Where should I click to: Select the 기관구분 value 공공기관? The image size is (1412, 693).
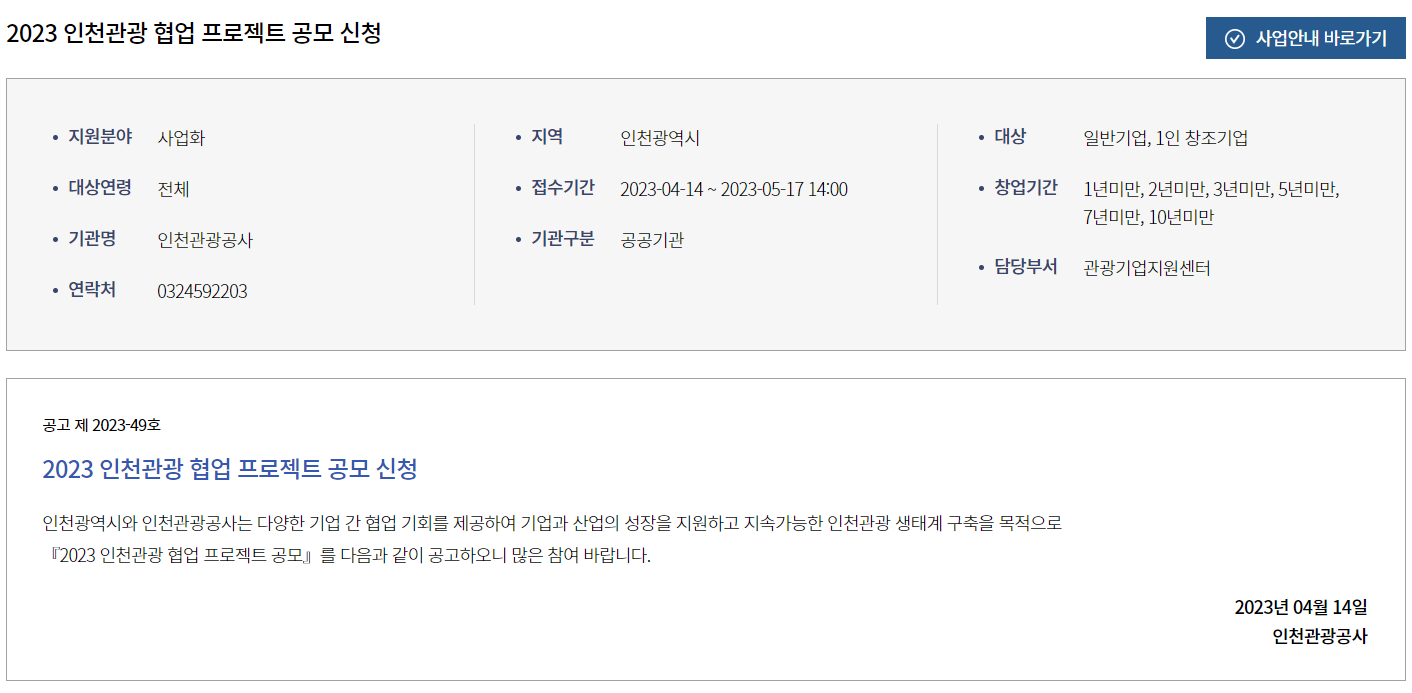(652, 240)
